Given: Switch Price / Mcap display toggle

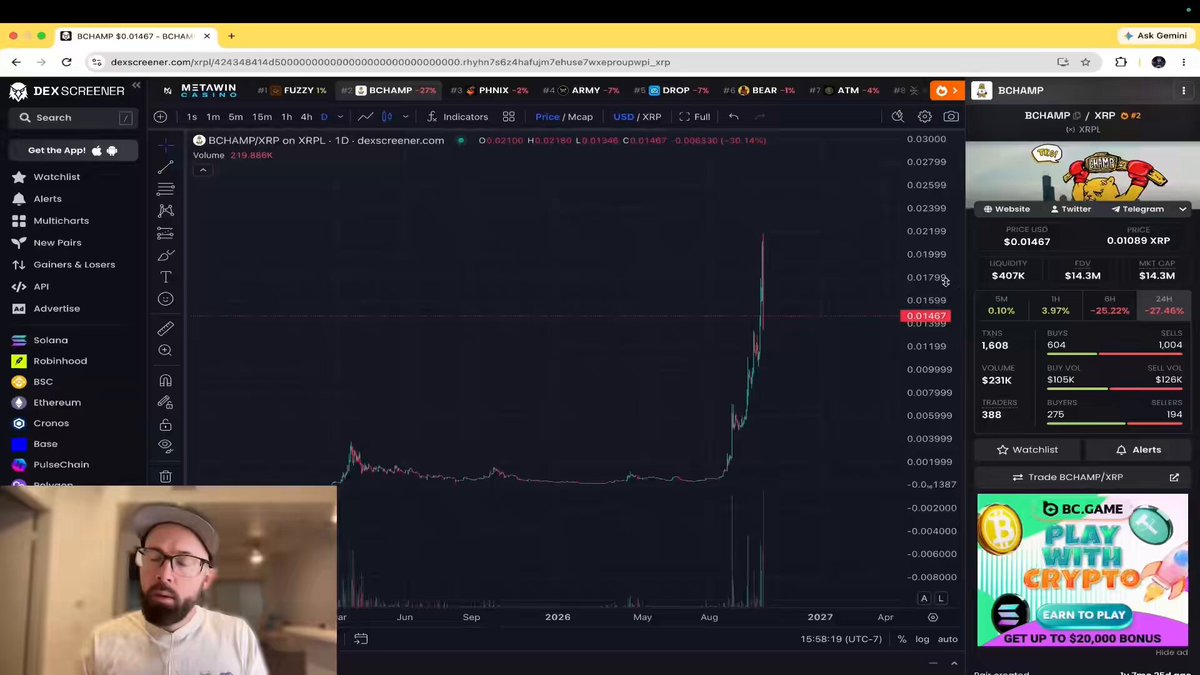Looking at the screenshot, I should click(x=564, y=117).
